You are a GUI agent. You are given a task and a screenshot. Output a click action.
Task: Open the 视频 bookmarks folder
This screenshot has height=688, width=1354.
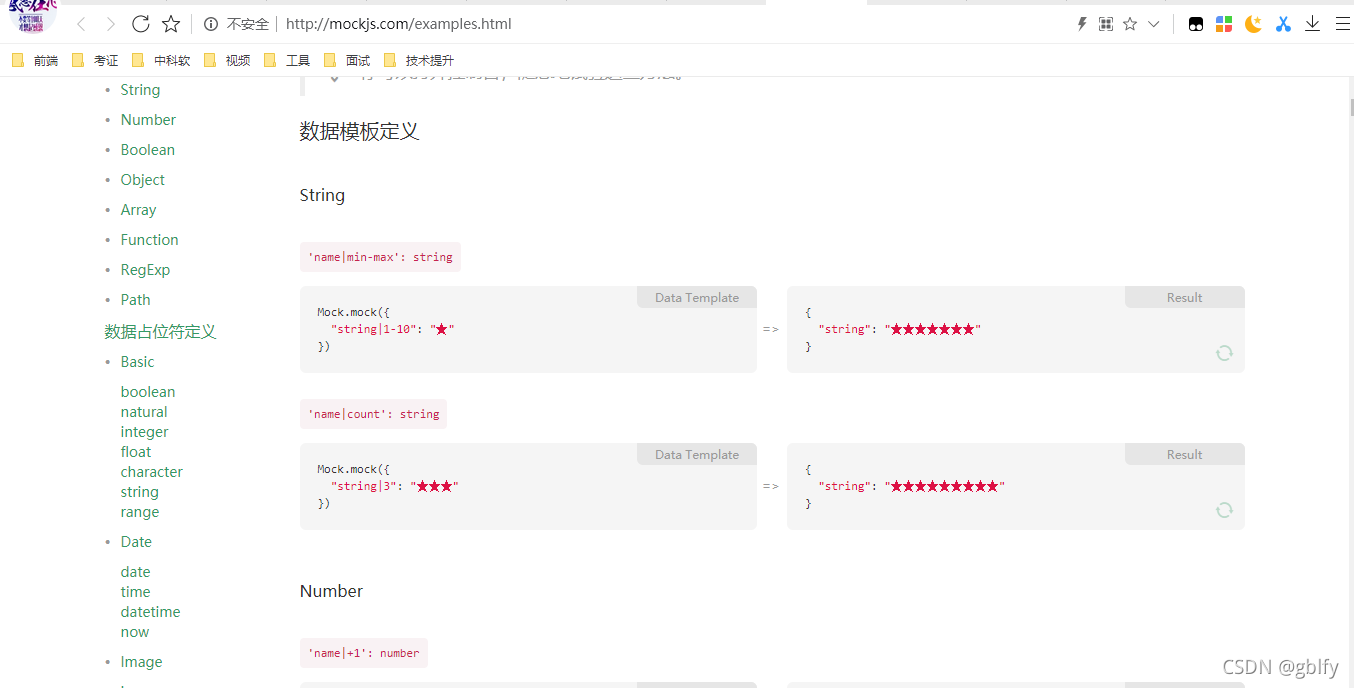point(227,60)
